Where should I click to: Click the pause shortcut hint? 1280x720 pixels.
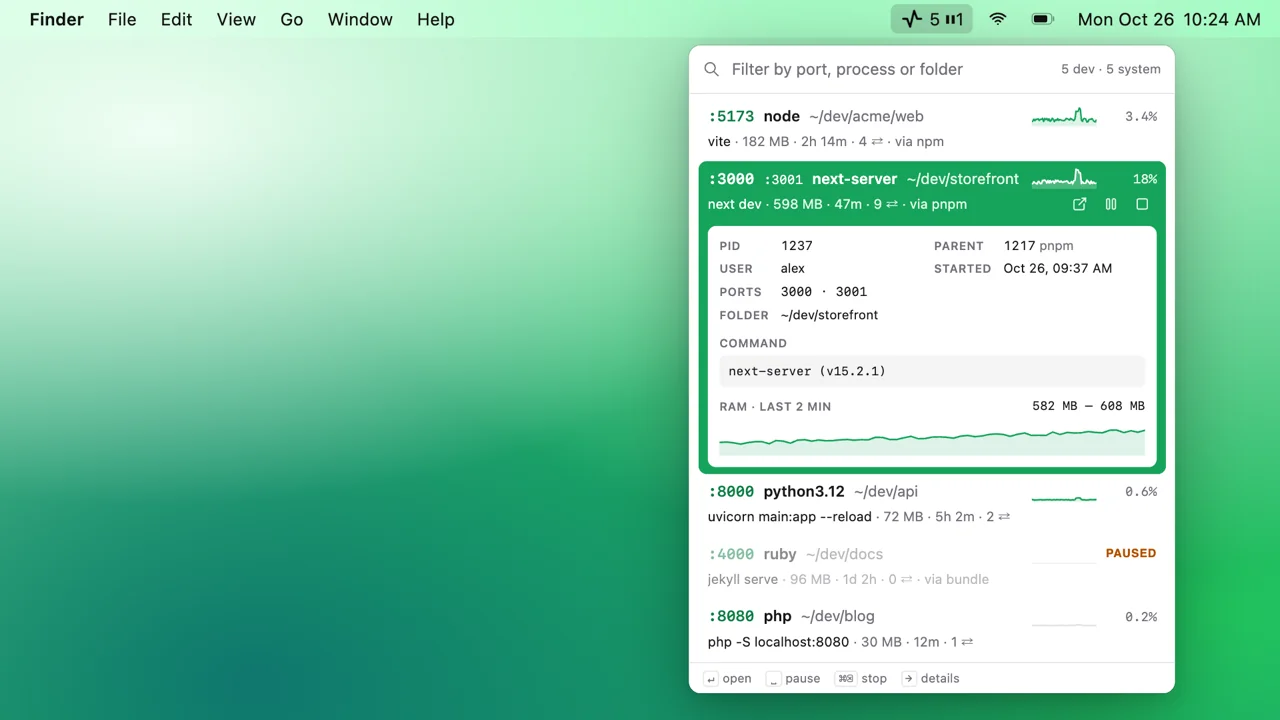point(793,678)
